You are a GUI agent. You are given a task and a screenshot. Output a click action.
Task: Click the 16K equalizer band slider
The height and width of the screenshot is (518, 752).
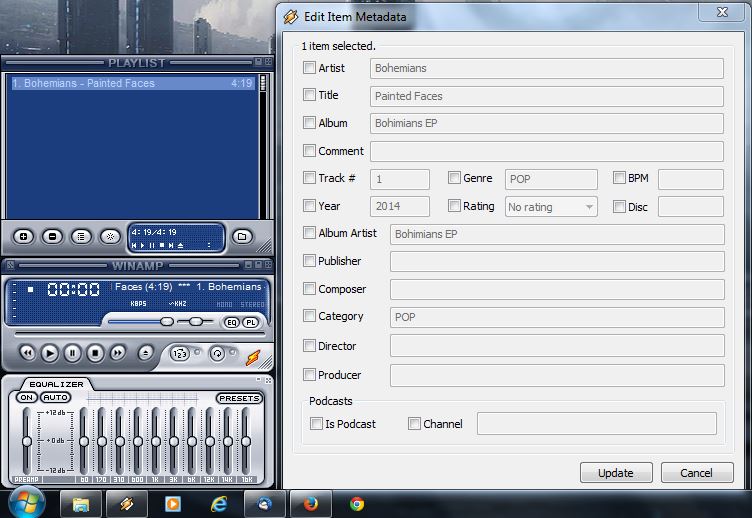(246, 441)
